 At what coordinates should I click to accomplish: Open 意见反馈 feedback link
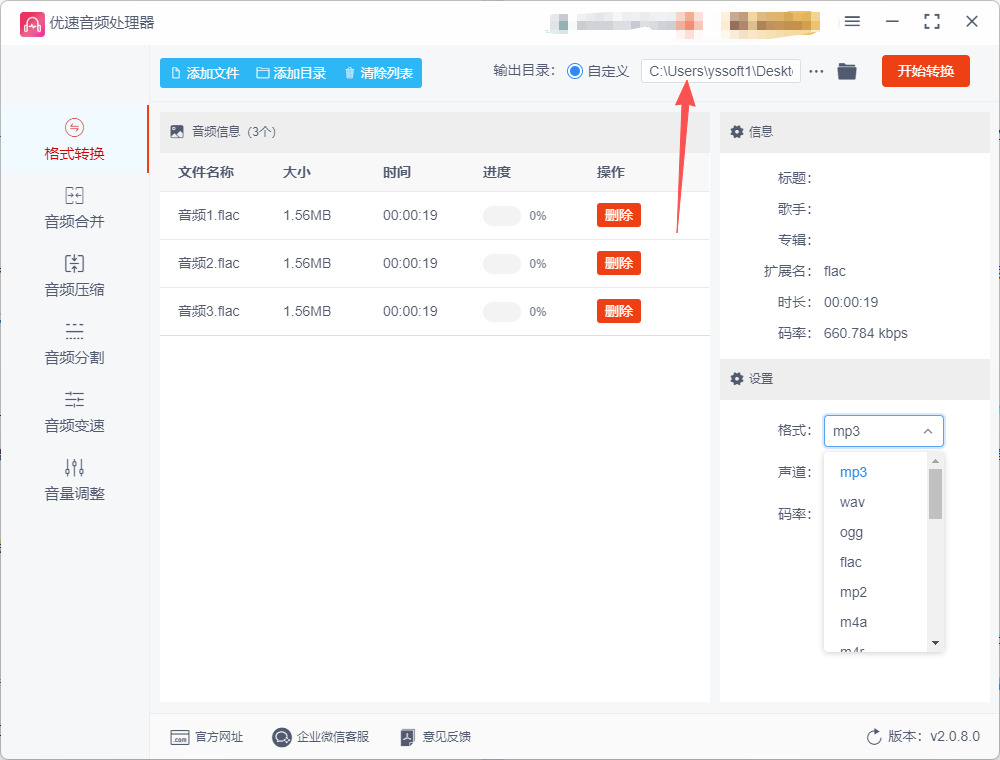436,737
